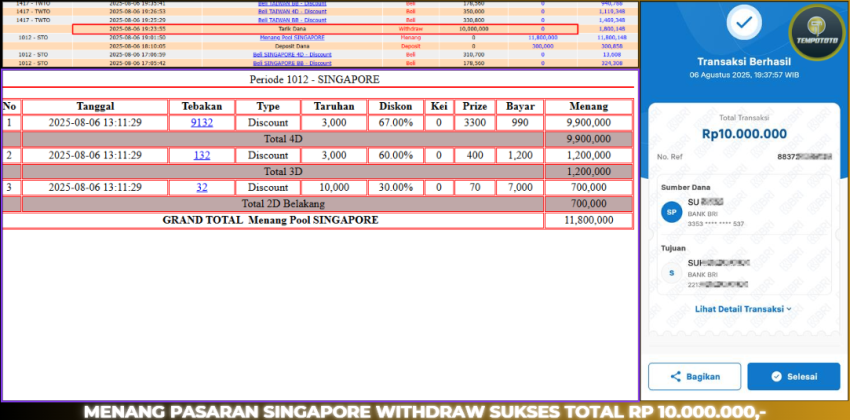Click the Total 2D Belakang 700,000 value
This screenshot has height=420, width=850.
coord(589,204)
